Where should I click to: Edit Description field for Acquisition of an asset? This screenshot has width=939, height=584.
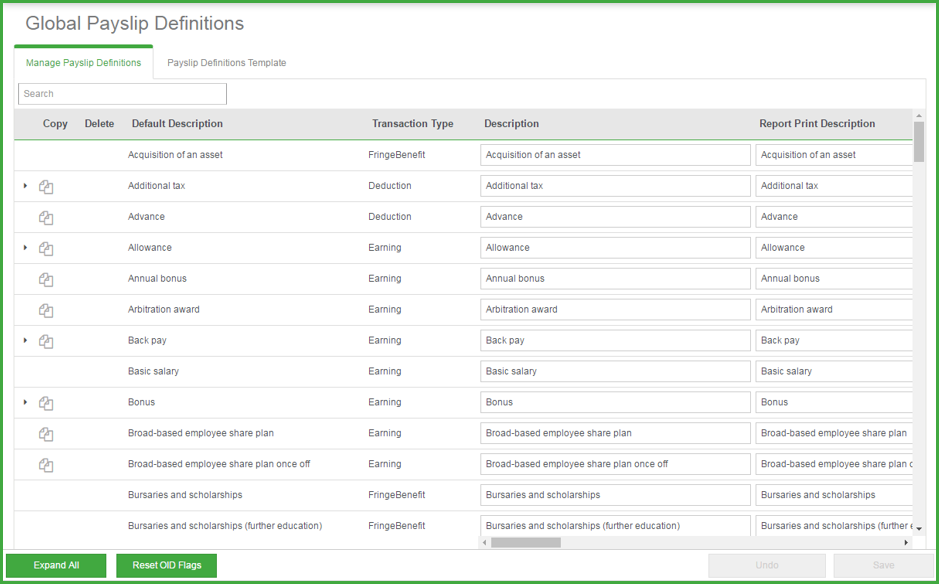tap(615, 155)
